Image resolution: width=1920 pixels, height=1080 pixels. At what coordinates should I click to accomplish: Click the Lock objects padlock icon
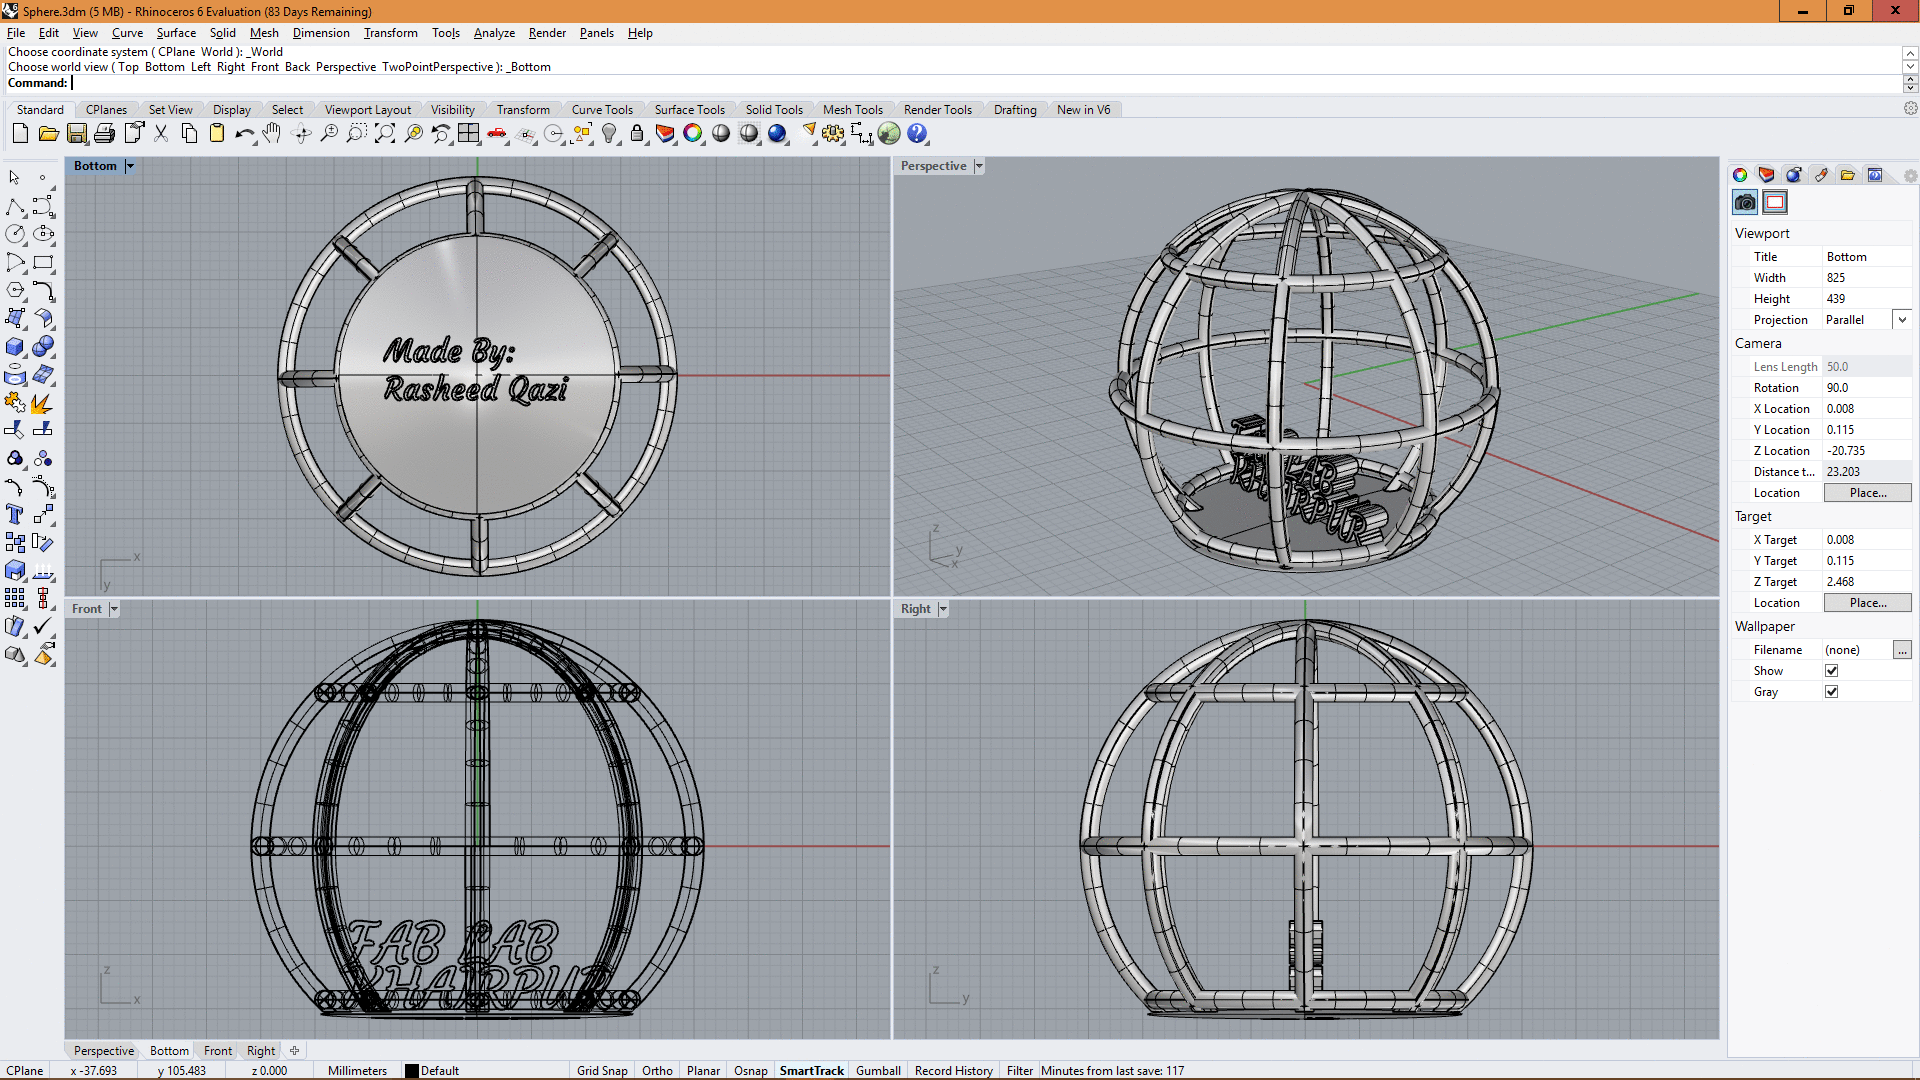click(x=637, y=133)
